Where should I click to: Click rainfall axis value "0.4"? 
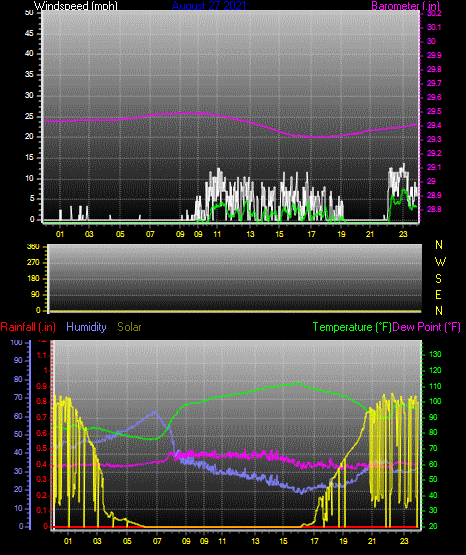[42, 464]
